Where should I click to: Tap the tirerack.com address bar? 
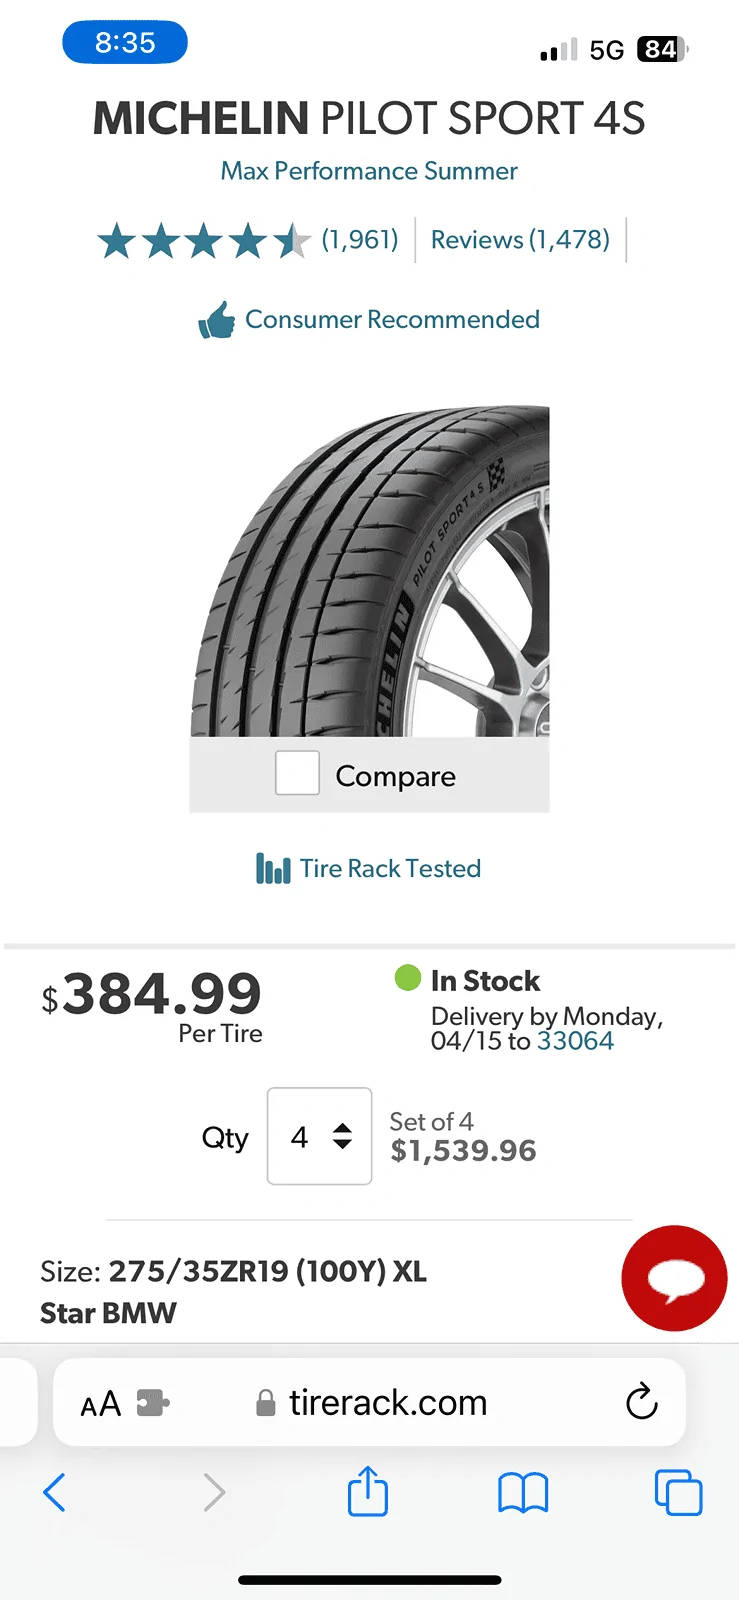(387, 1403)
